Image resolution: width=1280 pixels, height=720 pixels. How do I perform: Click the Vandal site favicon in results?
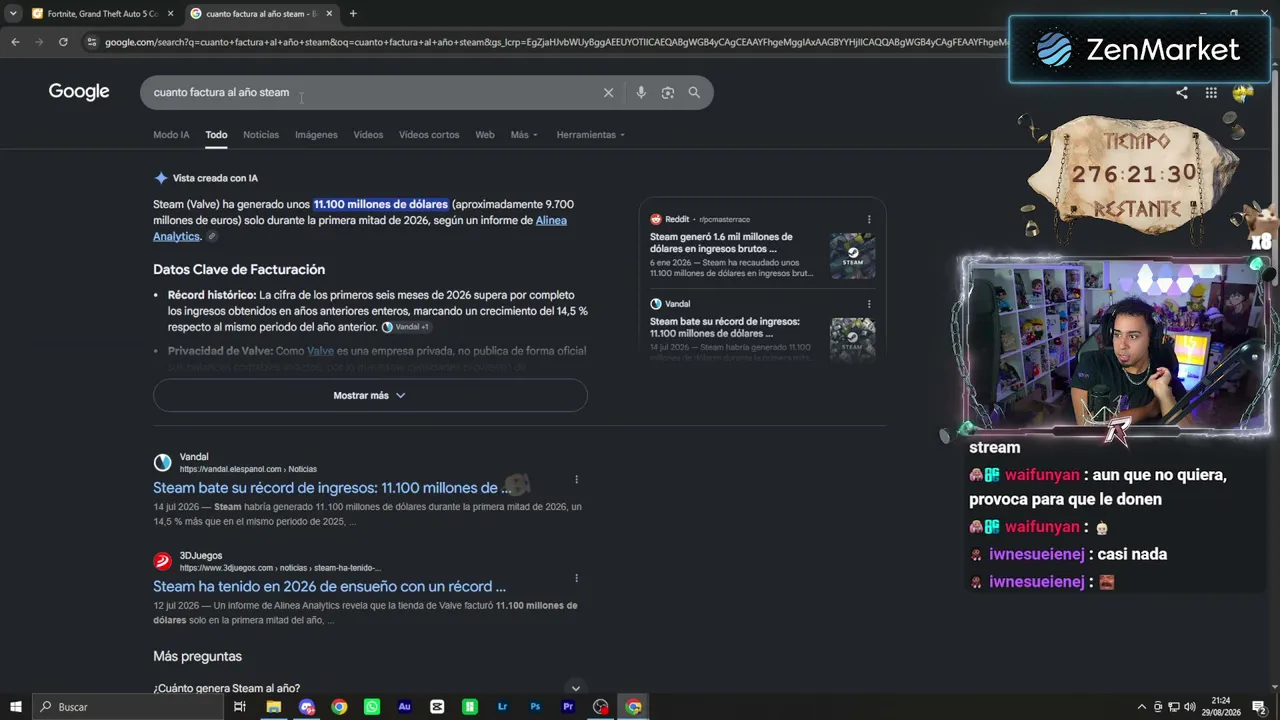[x=162, y=462]
